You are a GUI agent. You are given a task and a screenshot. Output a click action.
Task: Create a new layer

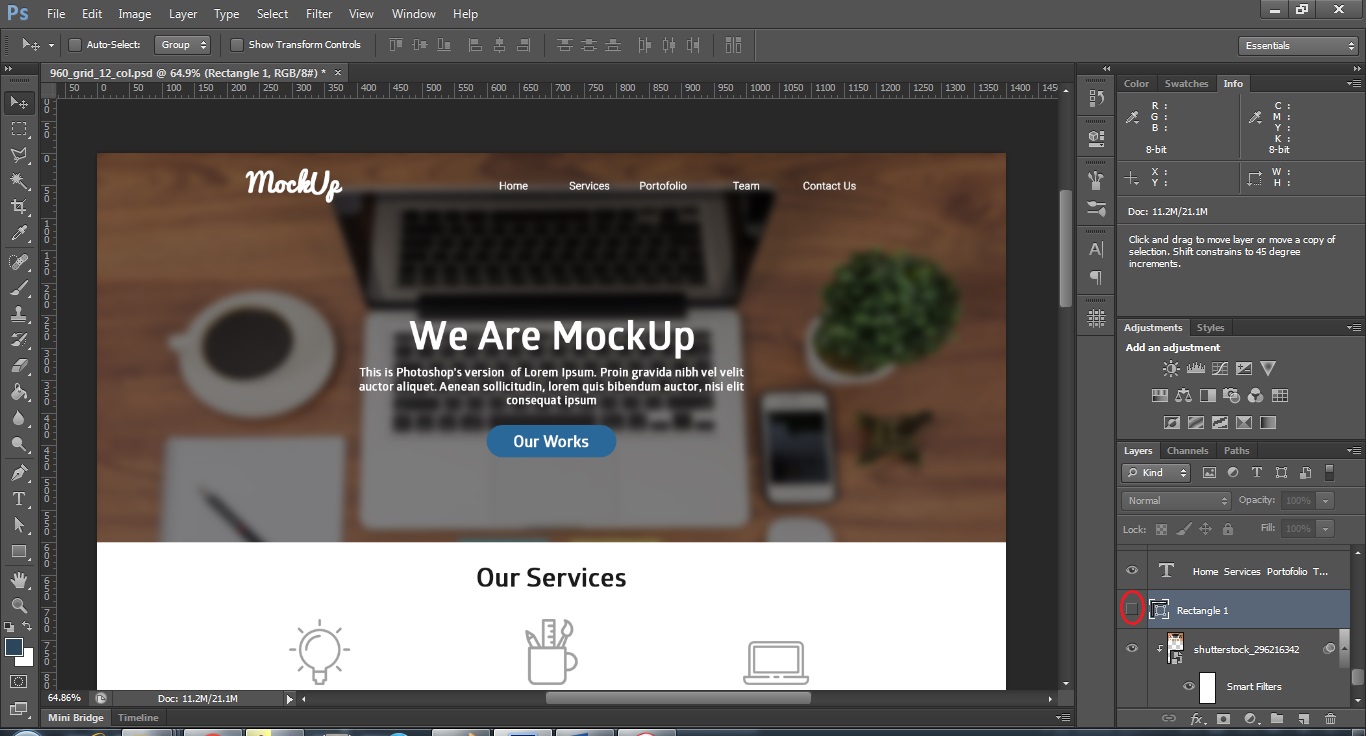pyautogui.click(x=1304, y=719)
